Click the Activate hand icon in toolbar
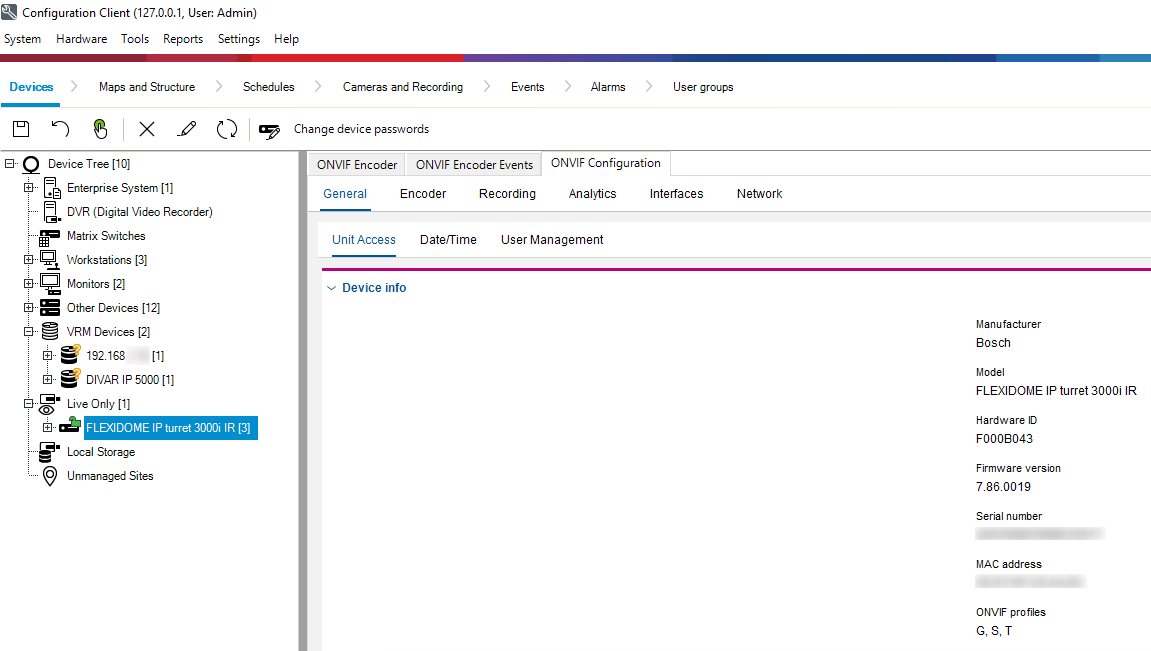The image size is (1151, 651). tap(100, 129)
